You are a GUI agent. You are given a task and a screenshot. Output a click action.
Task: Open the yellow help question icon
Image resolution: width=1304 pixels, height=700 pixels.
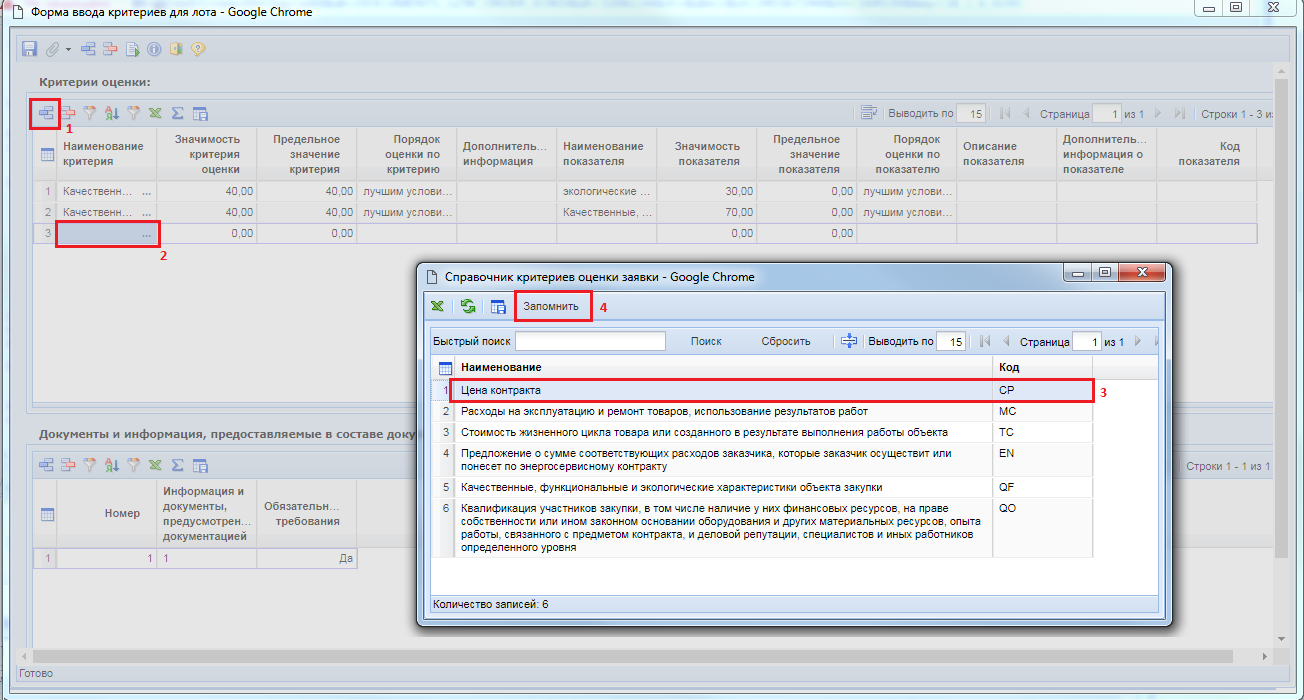[198, 48]
